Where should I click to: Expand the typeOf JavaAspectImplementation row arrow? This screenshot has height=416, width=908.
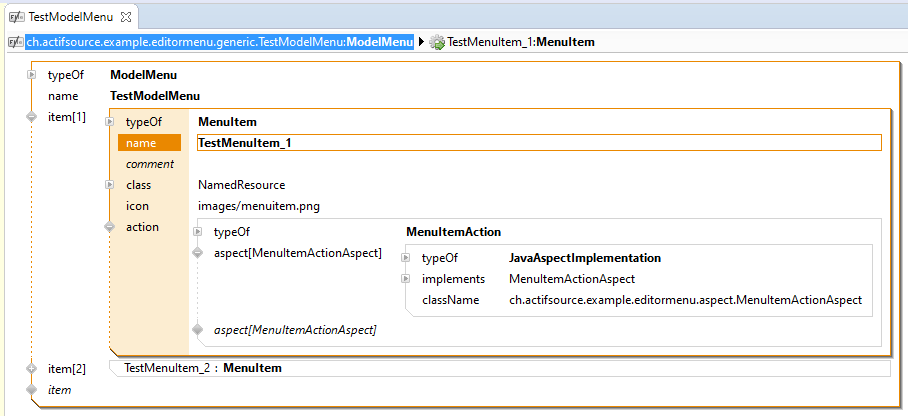tap(405, 258)
